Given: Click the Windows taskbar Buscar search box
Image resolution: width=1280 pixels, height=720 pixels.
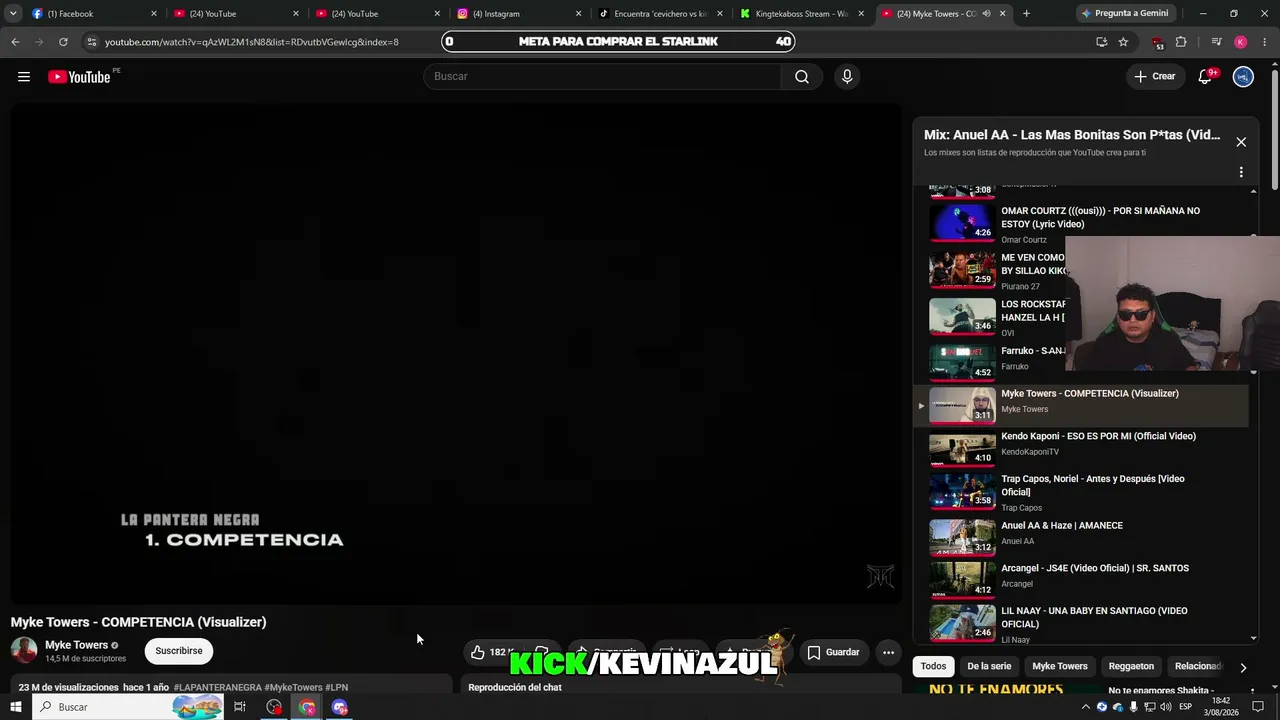Looking at the screenshot, I should [x=130, y=707].
